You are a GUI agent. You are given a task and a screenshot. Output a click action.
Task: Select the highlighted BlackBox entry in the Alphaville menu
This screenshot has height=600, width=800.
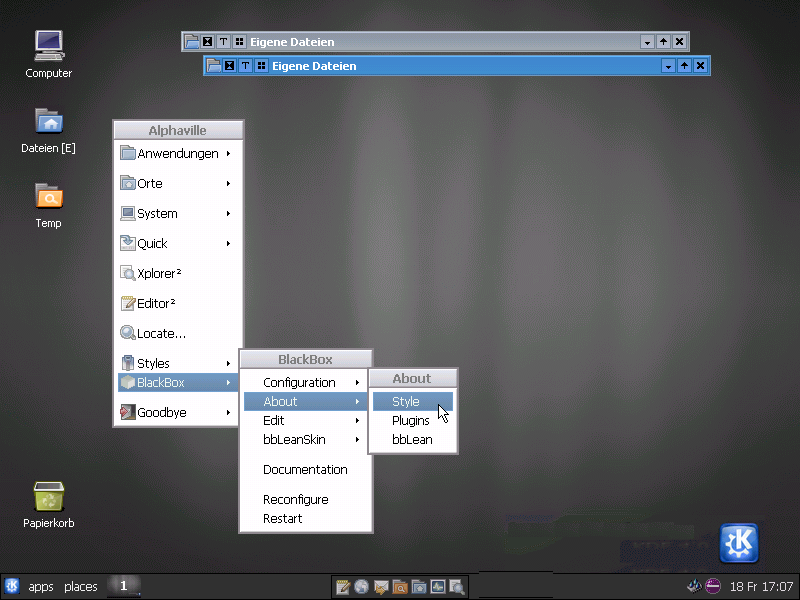point(177,382)
